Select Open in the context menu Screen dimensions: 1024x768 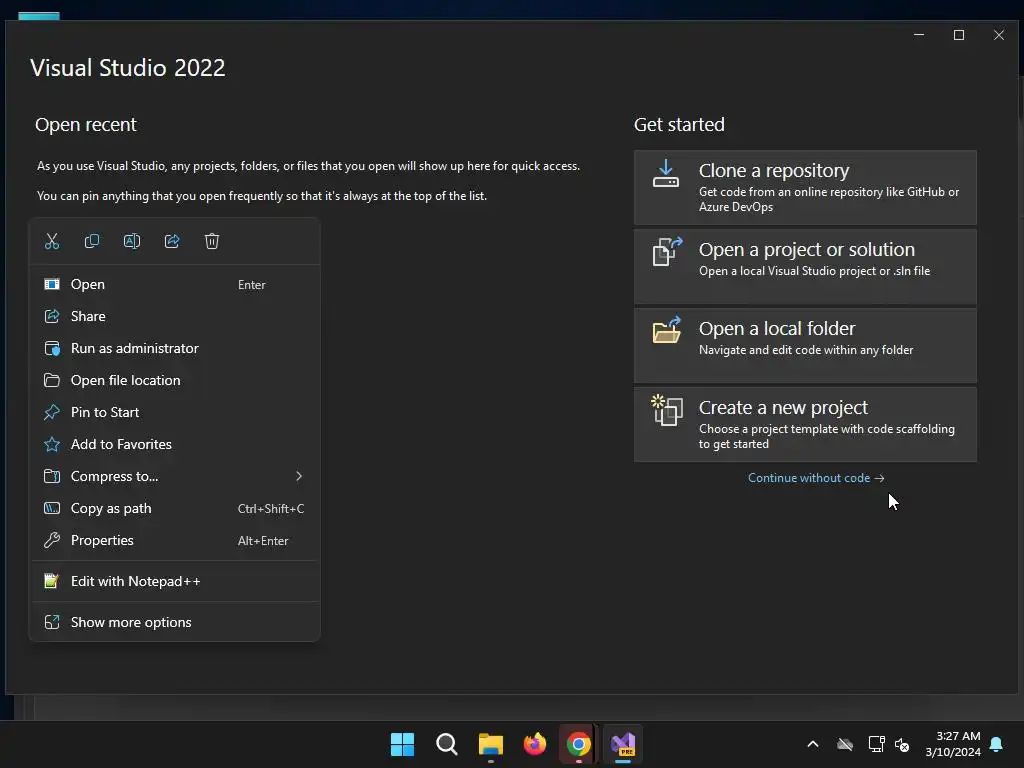click(174, 284)
